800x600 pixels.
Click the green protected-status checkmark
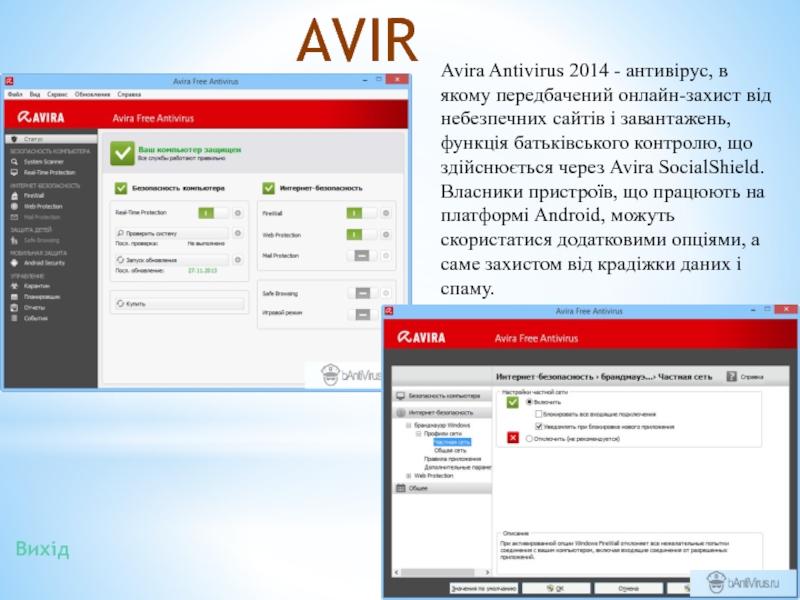pyautogui.click(x=122, y=153)
